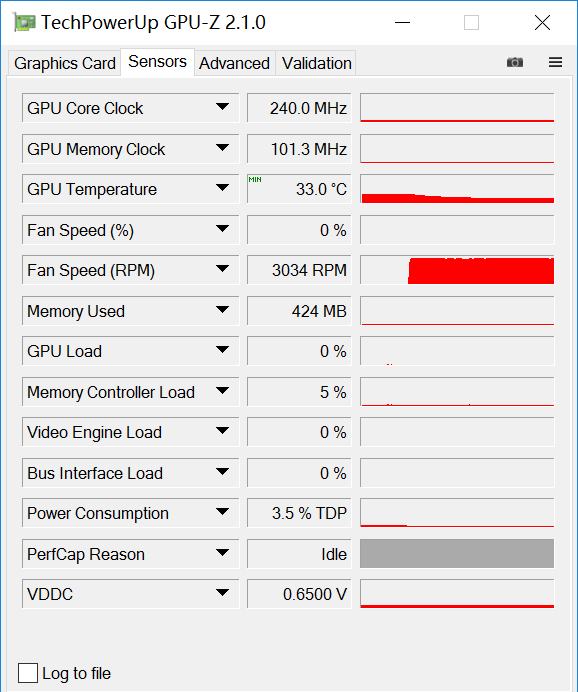This screenshot has height=692, width=578.
Task: Click the Fan Speed RPM history graph
Action: click(x=457, y=270)
